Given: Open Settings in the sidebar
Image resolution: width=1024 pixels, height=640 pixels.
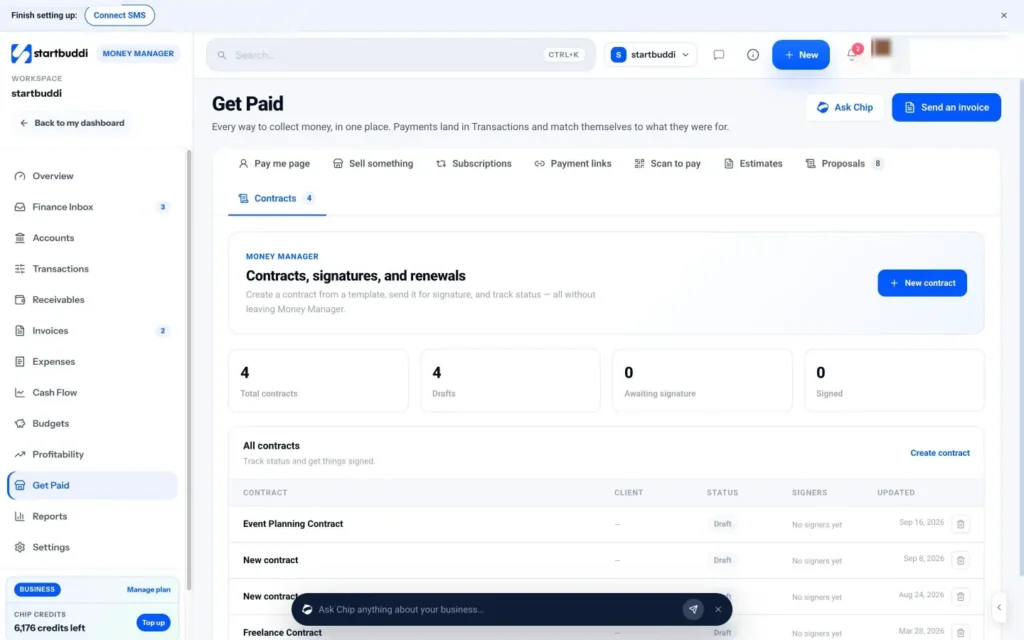Looking at the screenshot, I should [x=91, y=547].
